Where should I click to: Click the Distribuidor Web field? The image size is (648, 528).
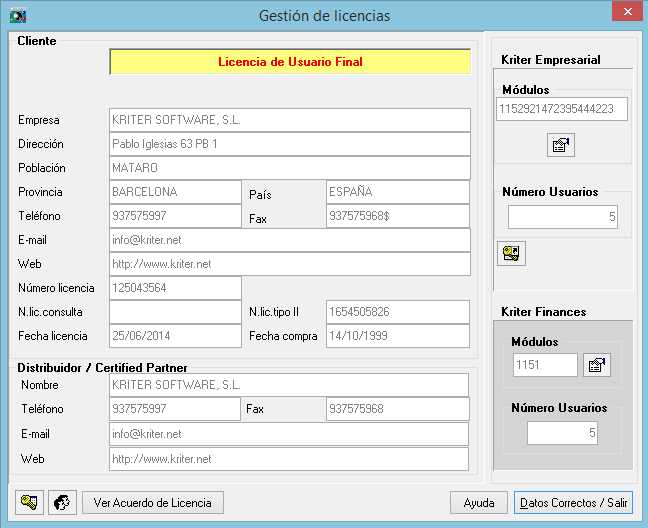click(289, 459)
